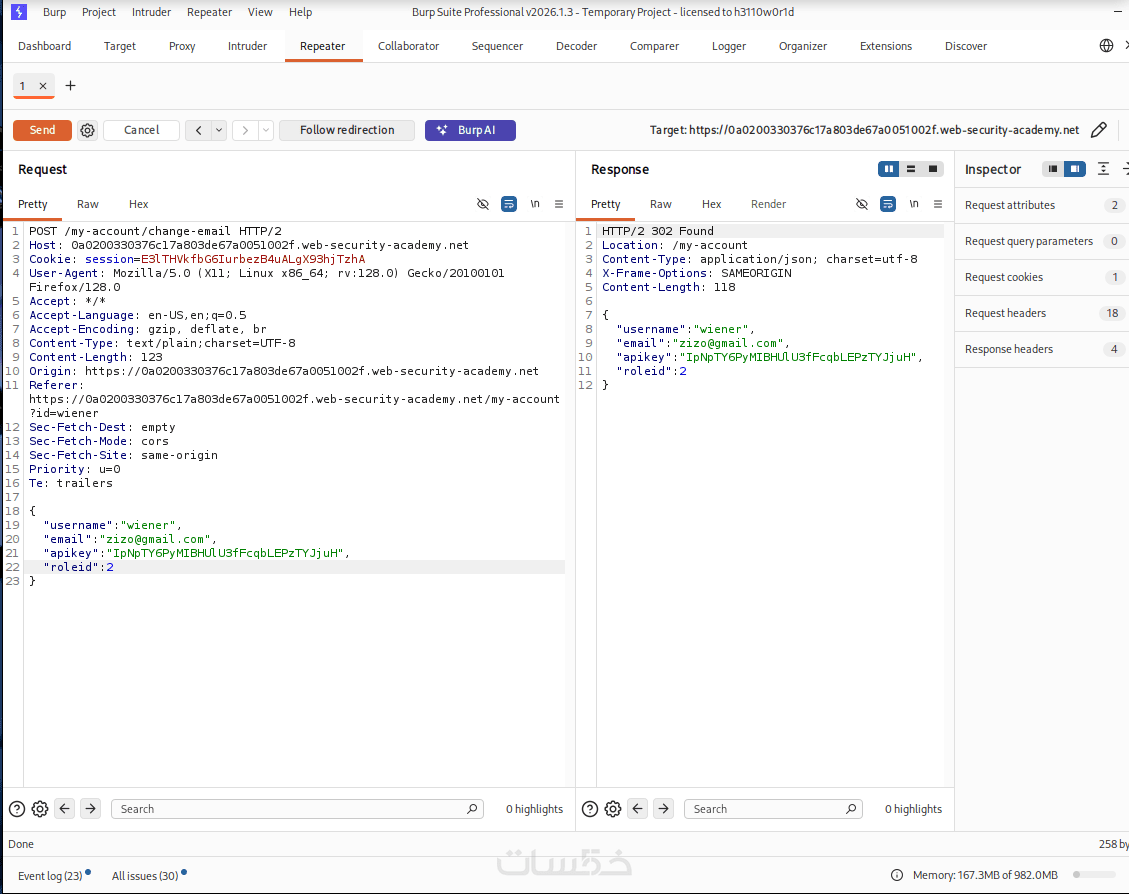
Task: Toggle show newline characters in response
Action: point(914,204)
